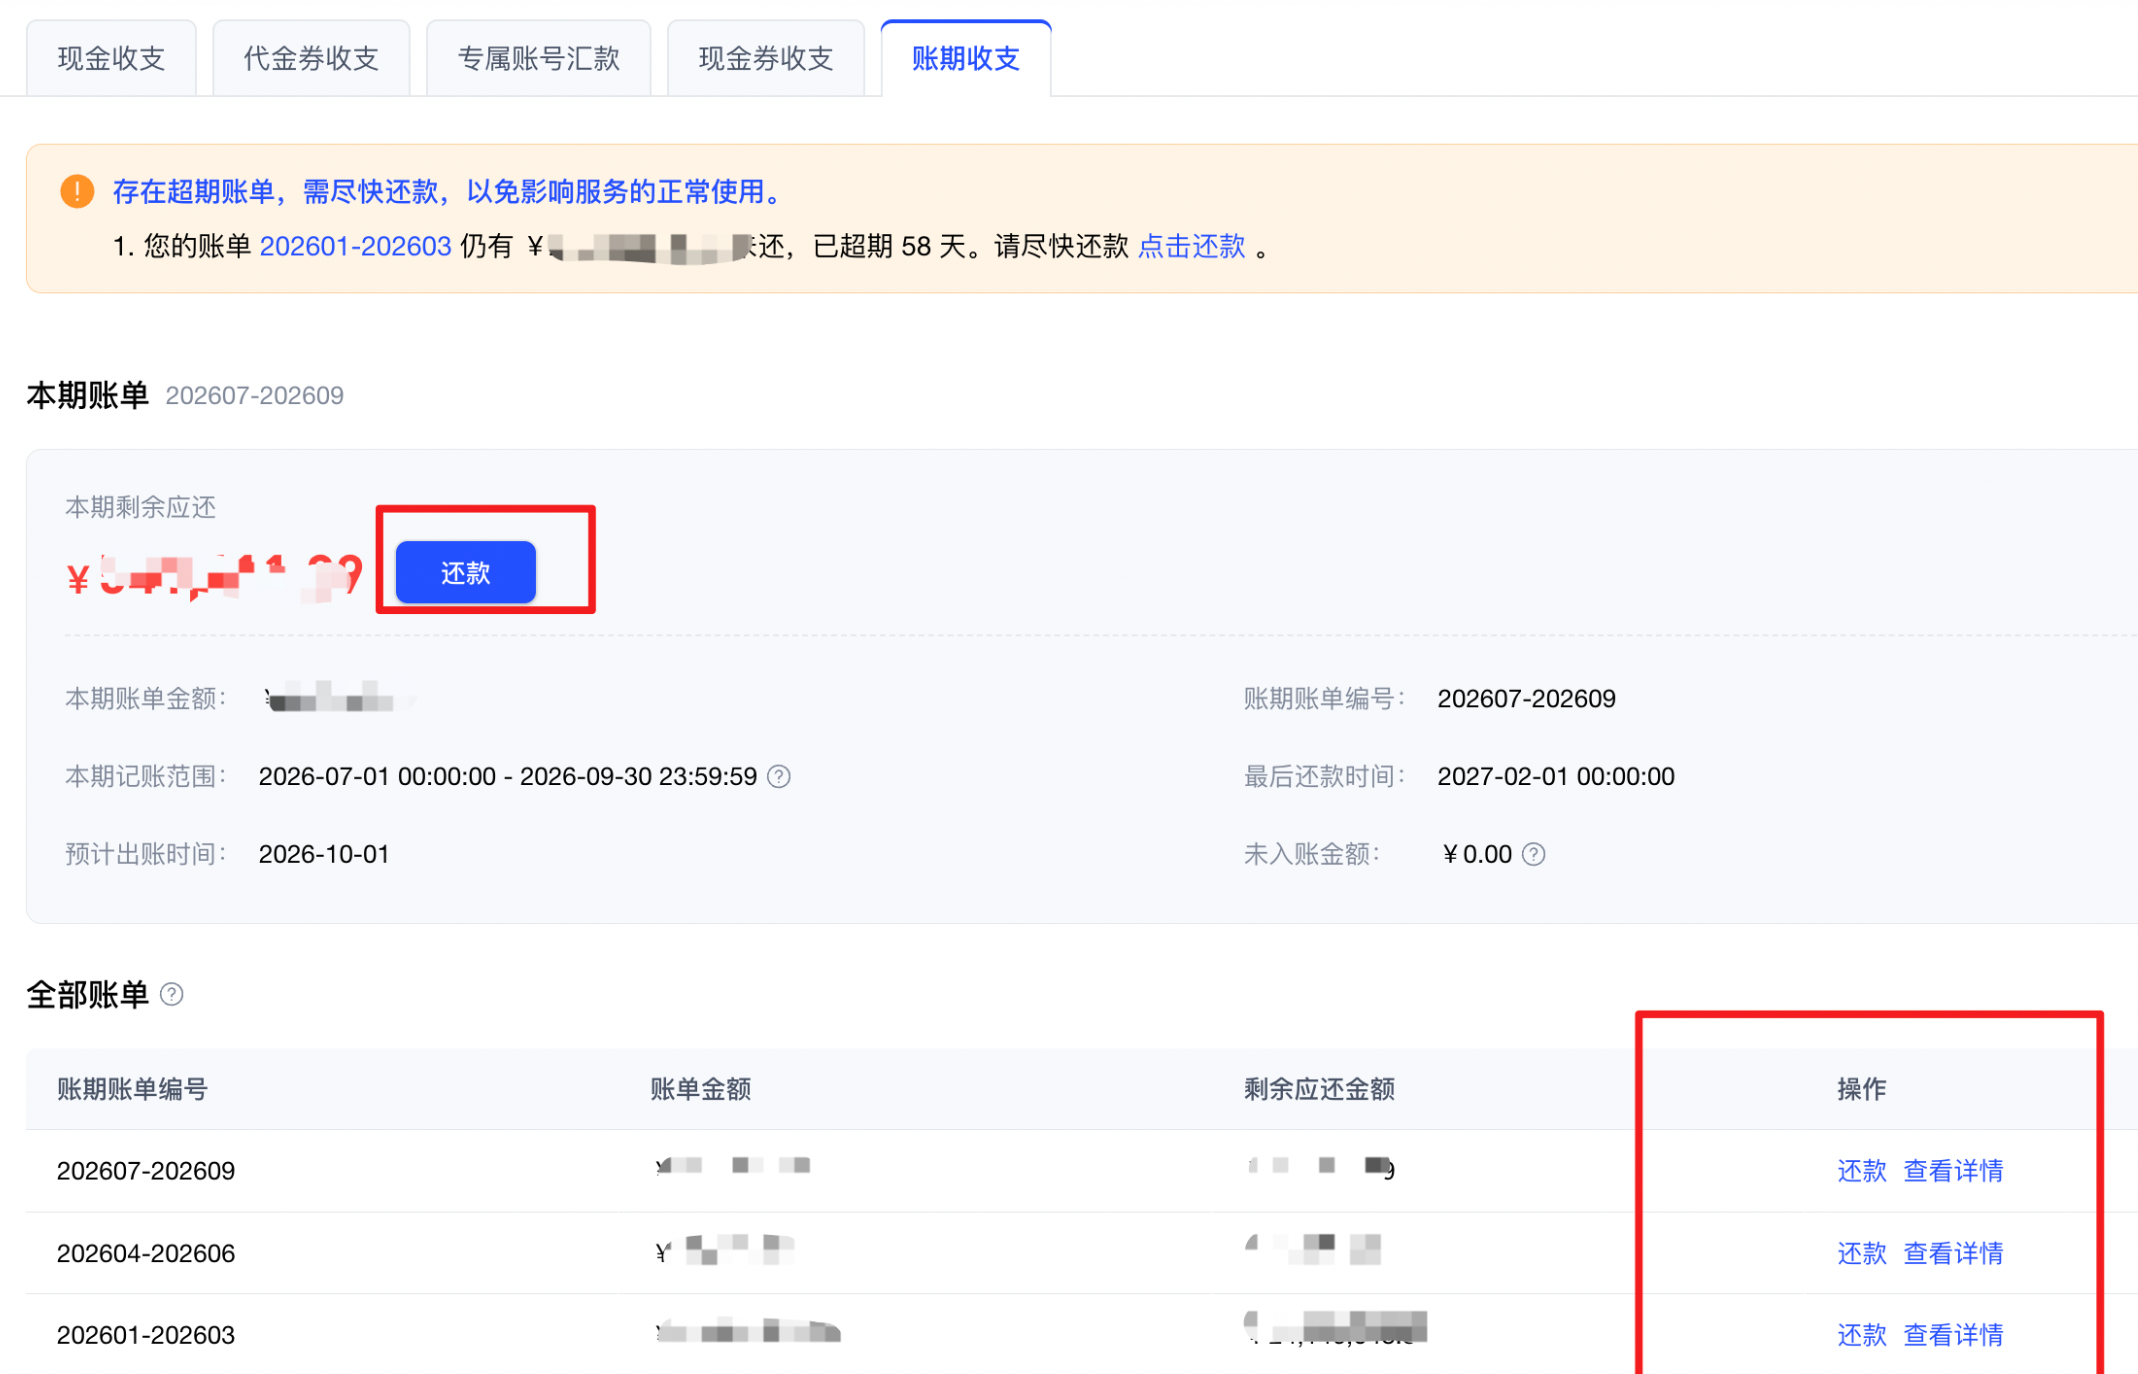Click the 存在超期账单 warning headline
Viewport: 2138px width, 1374px height.
448,191
